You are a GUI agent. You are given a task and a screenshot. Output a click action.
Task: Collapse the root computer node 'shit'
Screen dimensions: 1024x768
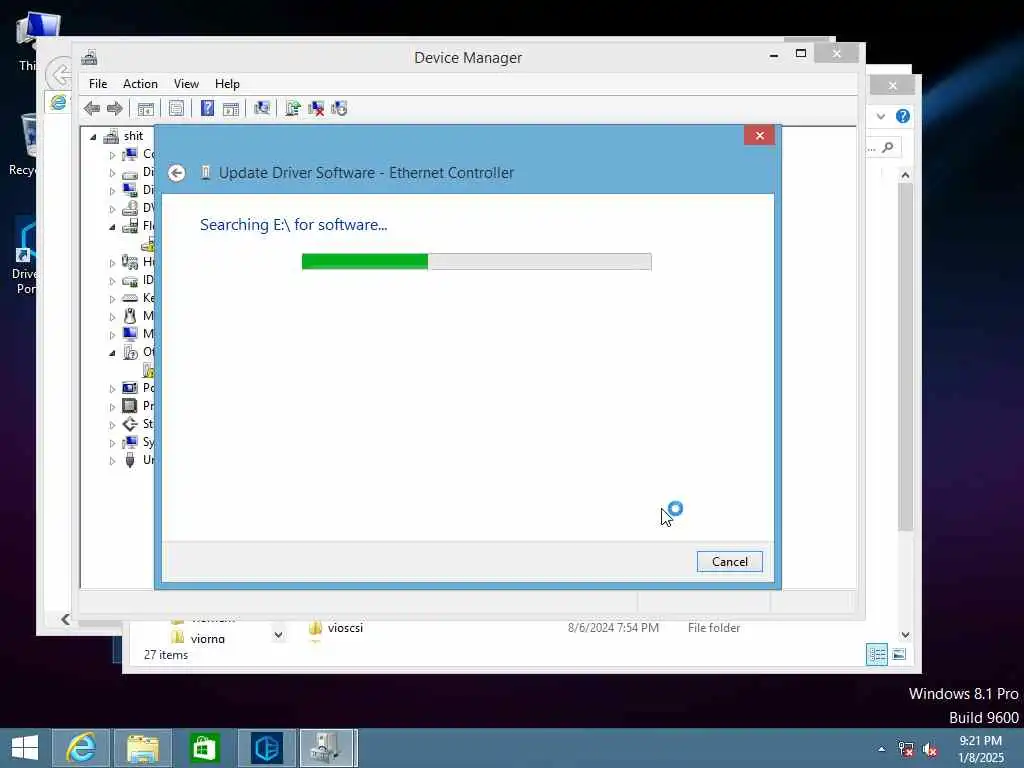(x=93, y=137)
